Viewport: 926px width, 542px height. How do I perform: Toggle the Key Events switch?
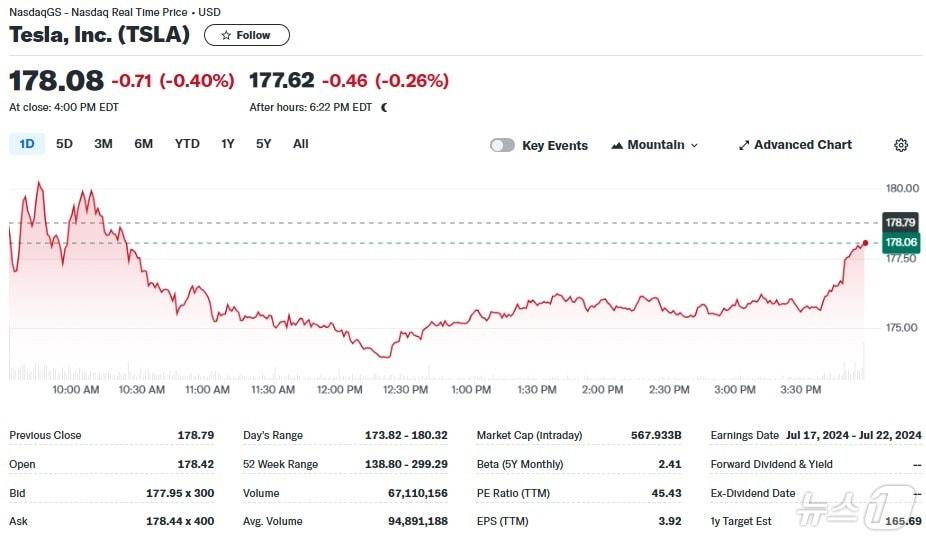[x=502, y=145]
